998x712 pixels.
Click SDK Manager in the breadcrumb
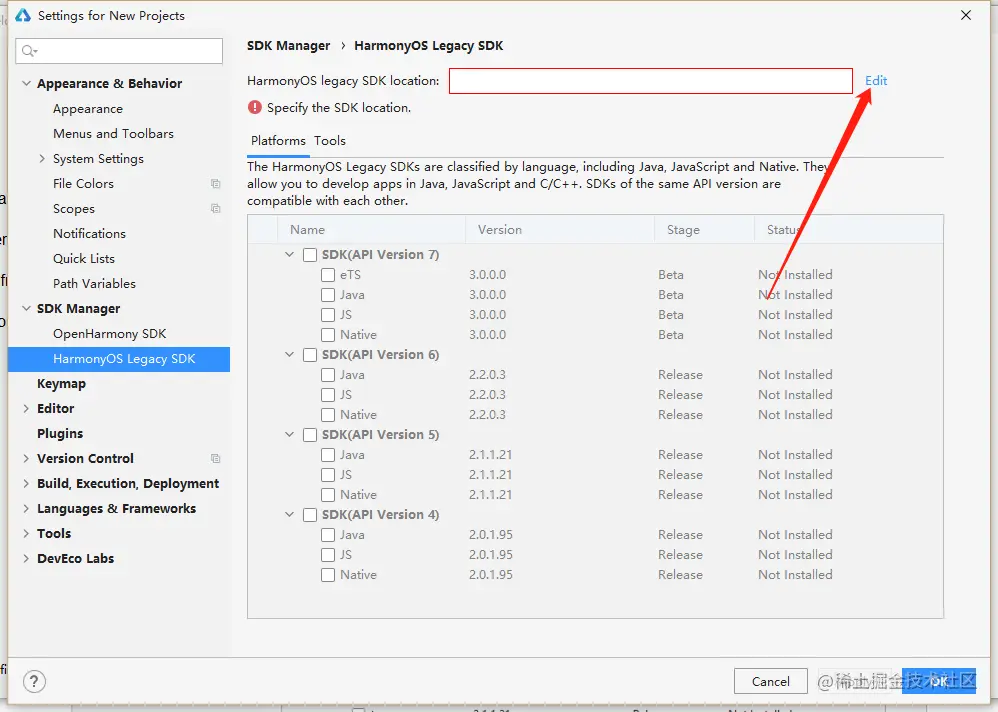pyautogui.click(x=288, y=46)
